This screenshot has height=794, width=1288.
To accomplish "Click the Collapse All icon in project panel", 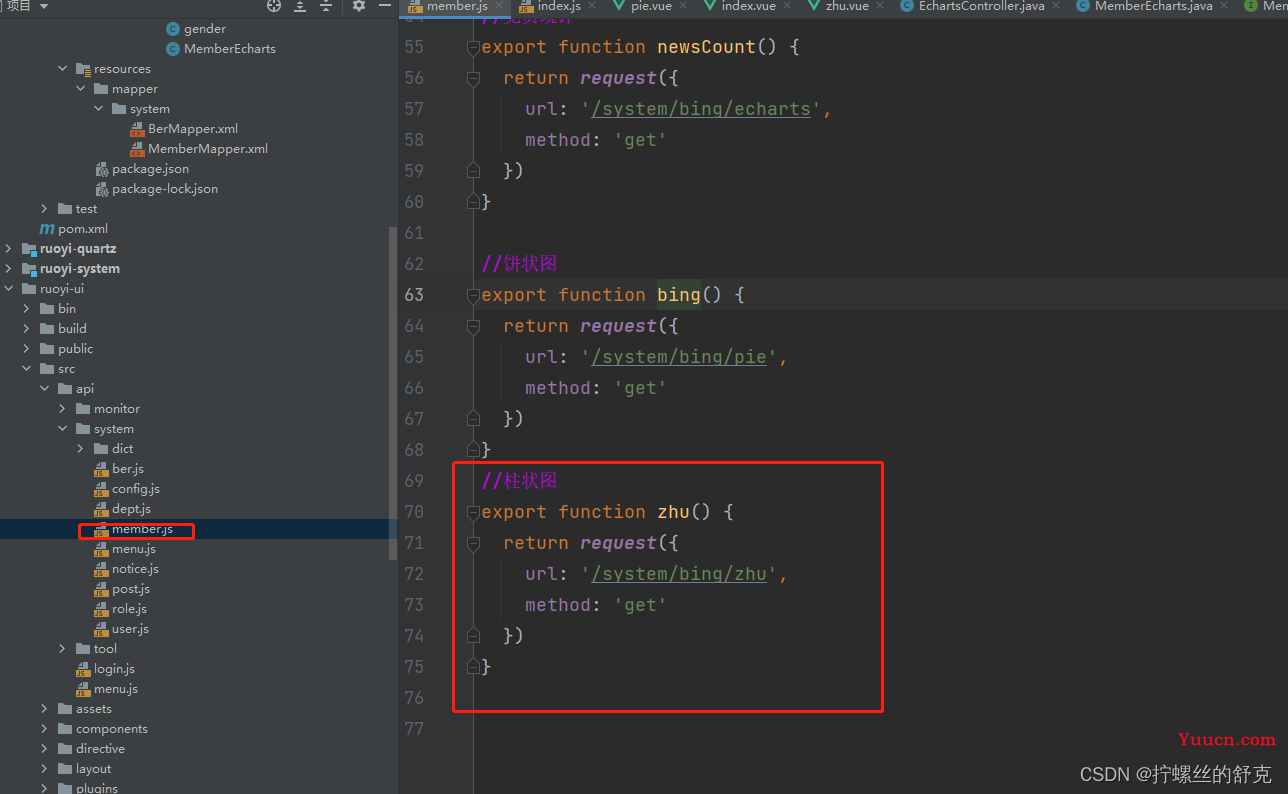I will (x=326, y=6).
